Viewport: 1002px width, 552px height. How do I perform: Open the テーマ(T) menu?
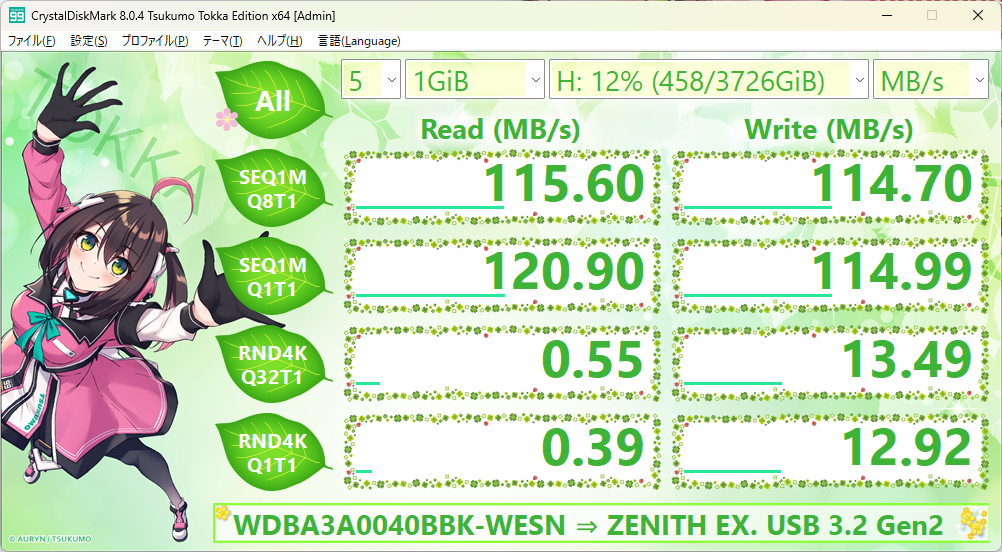[x=222, y=41]
